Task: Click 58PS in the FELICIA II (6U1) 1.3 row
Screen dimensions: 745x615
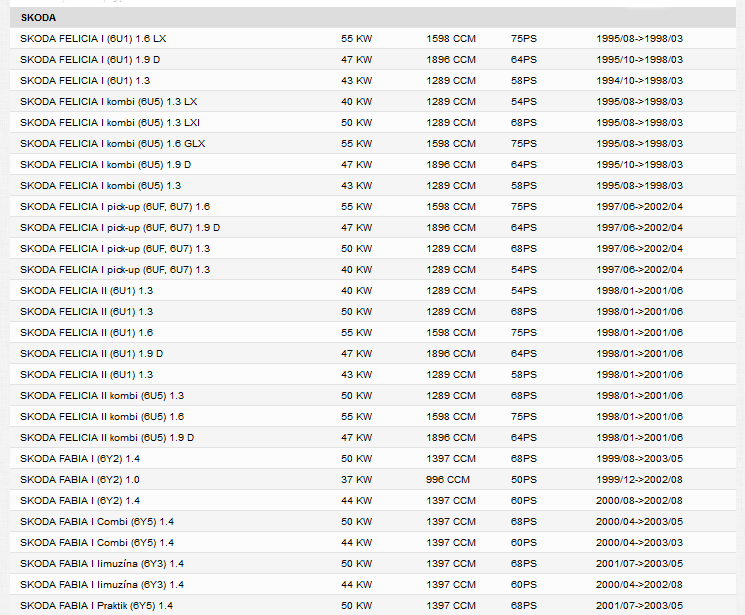Action: (524, 375)
